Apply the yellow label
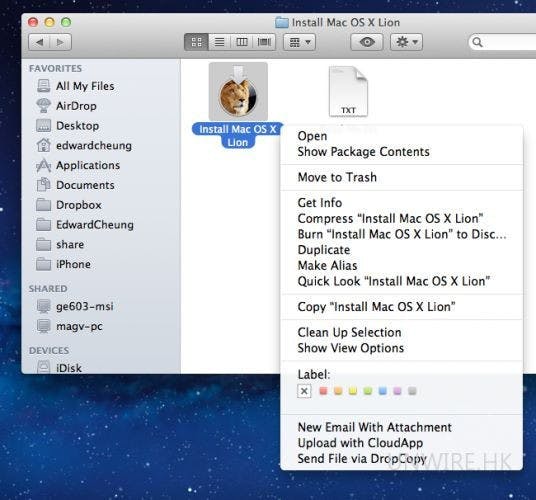Viewport: 536px width, 500px height. [x=353, y=391]
